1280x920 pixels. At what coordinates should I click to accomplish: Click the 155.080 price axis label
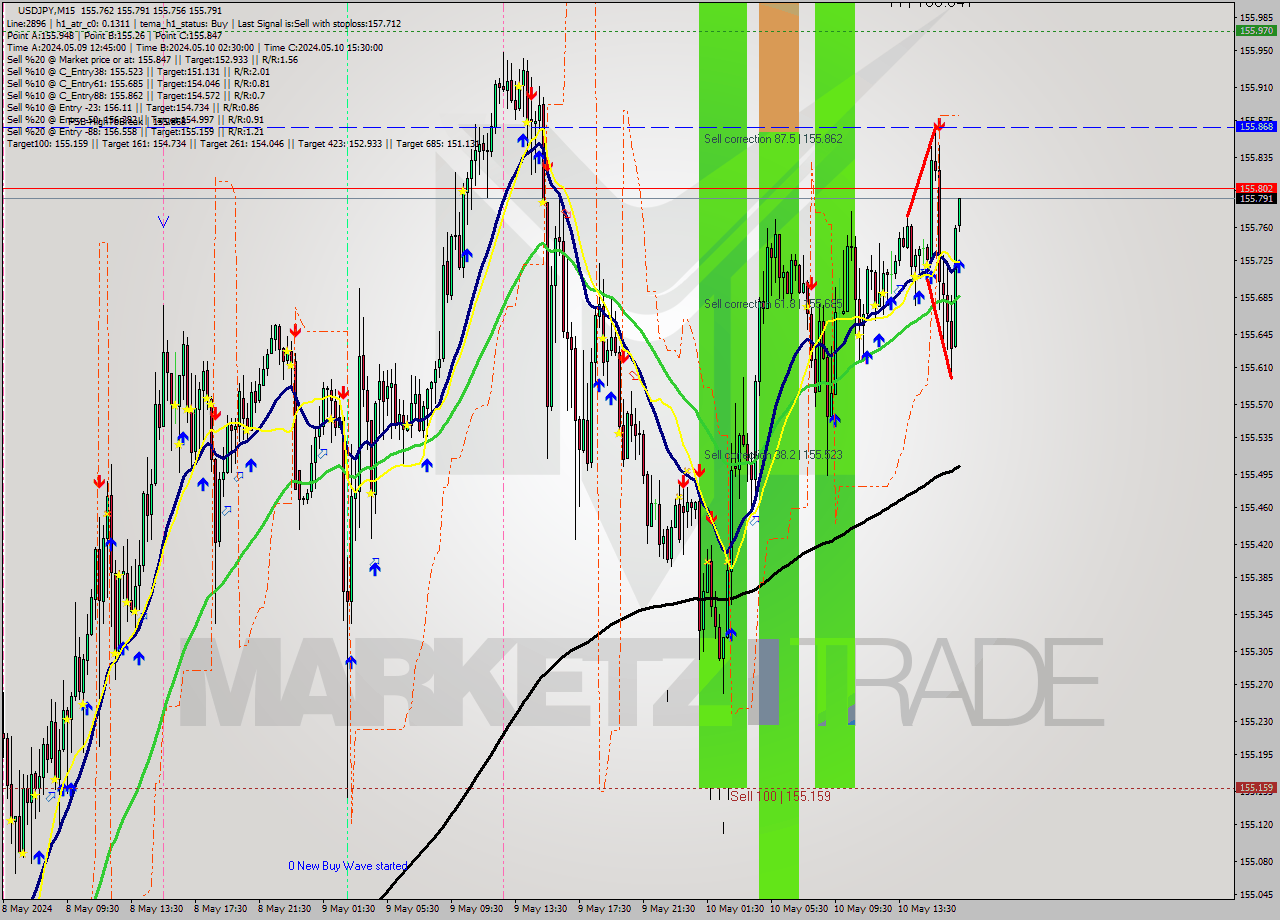point(1256,861)
